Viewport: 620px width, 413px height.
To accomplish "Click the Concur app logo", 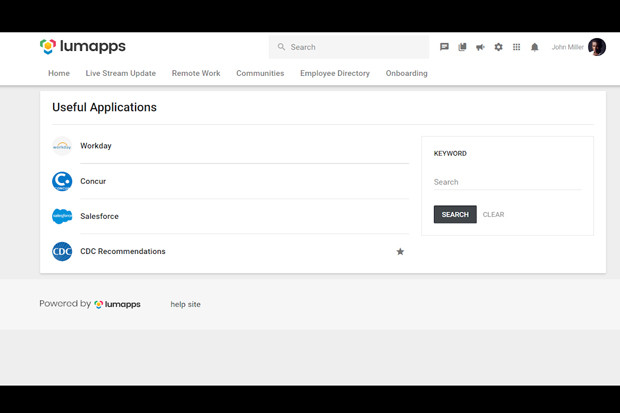I will point(62,181).
